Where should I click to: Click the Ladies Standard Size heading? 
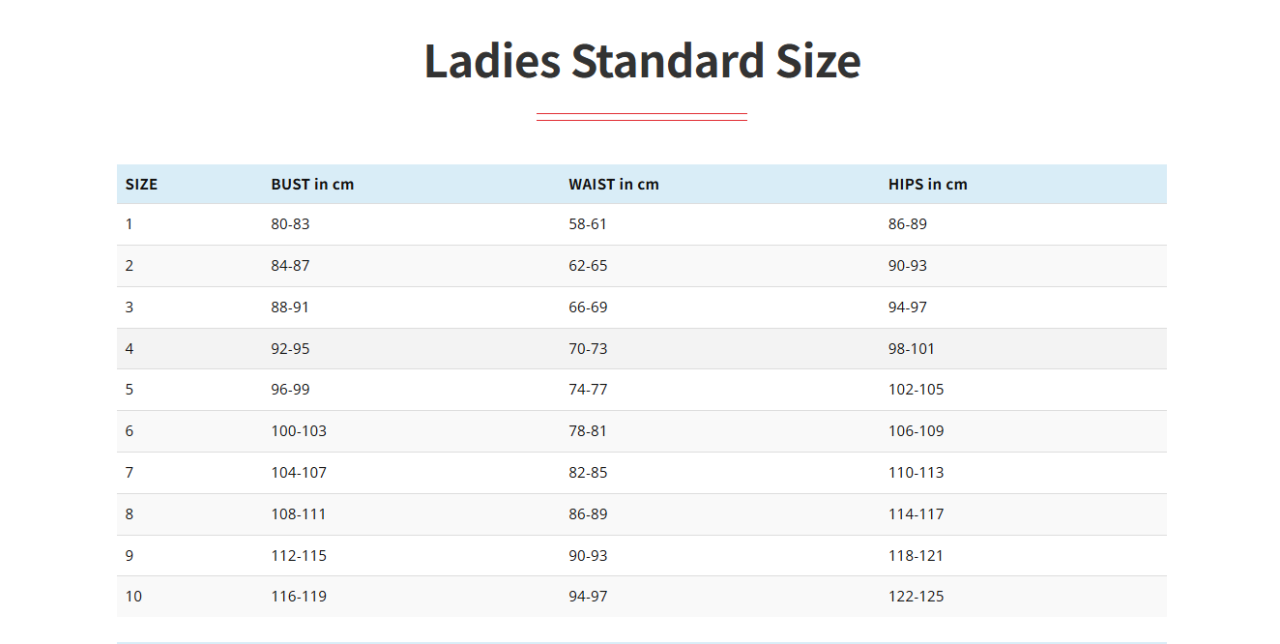pos(642,61)
